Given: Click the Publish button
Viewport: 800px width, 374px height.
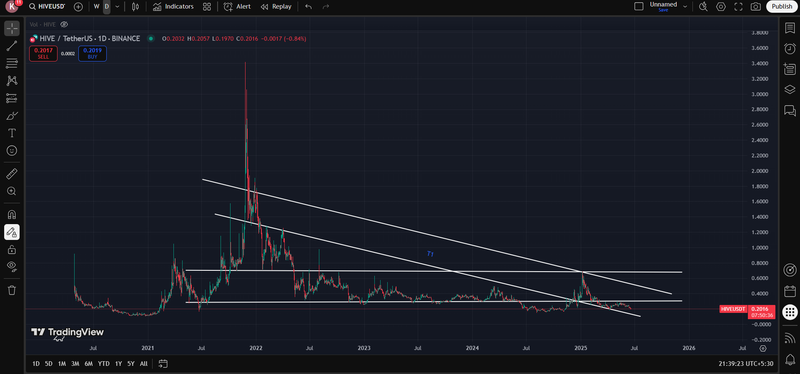Looking at the screenshot, I should point(781,7).
